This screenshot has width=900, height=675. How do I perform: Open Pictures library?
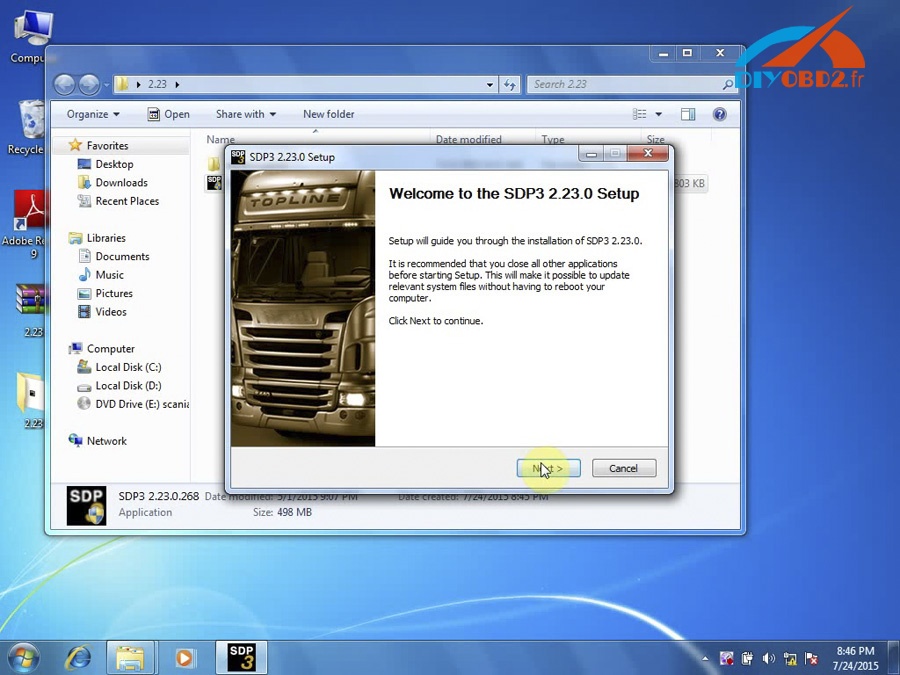(114, 293)
